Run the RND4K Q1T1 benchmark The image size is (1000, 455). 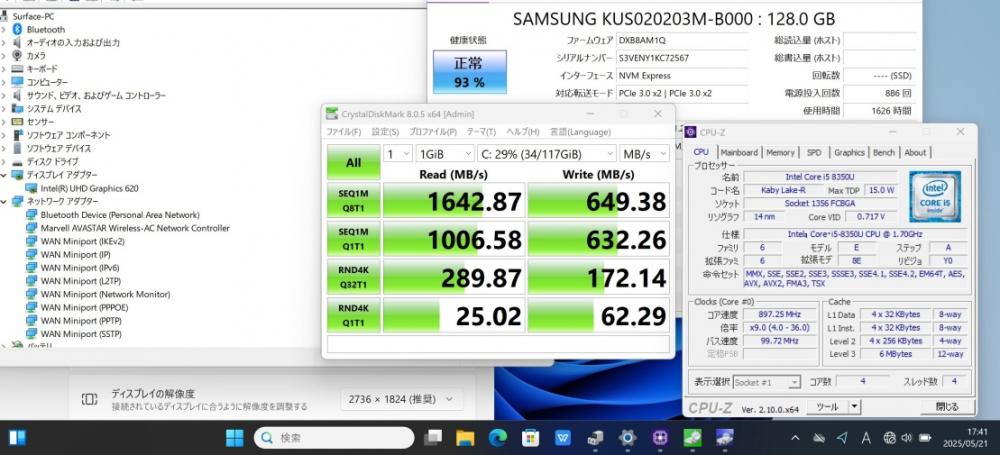[353, 315]
